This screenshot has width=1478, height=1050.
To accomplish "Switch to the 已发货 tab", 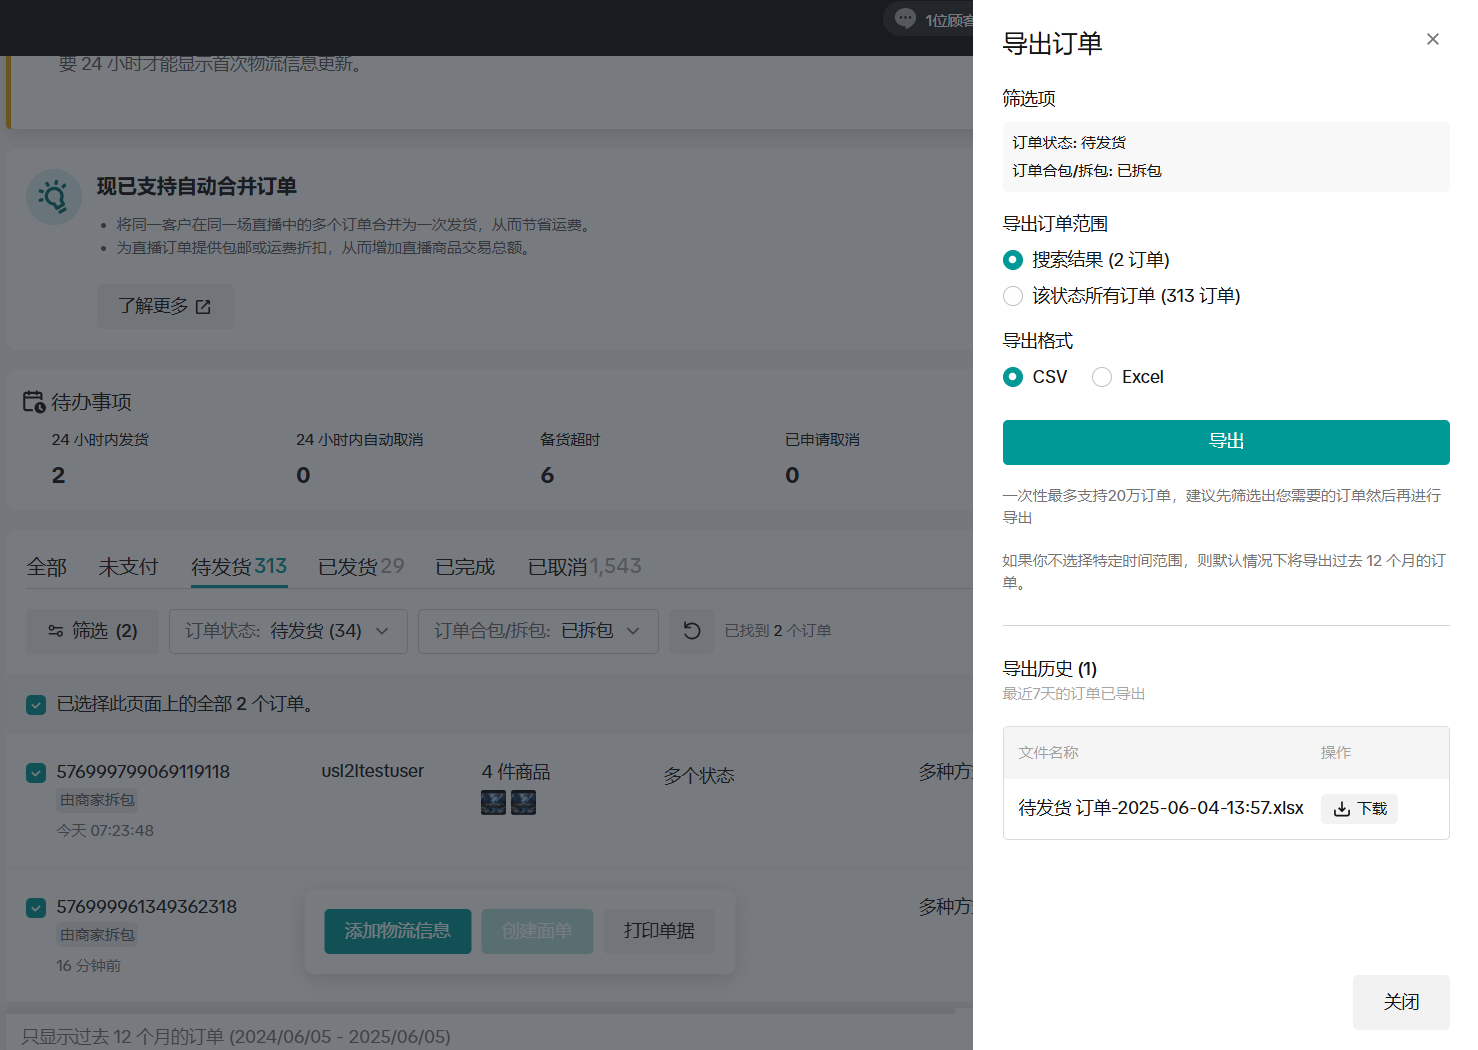I will 360,567.
